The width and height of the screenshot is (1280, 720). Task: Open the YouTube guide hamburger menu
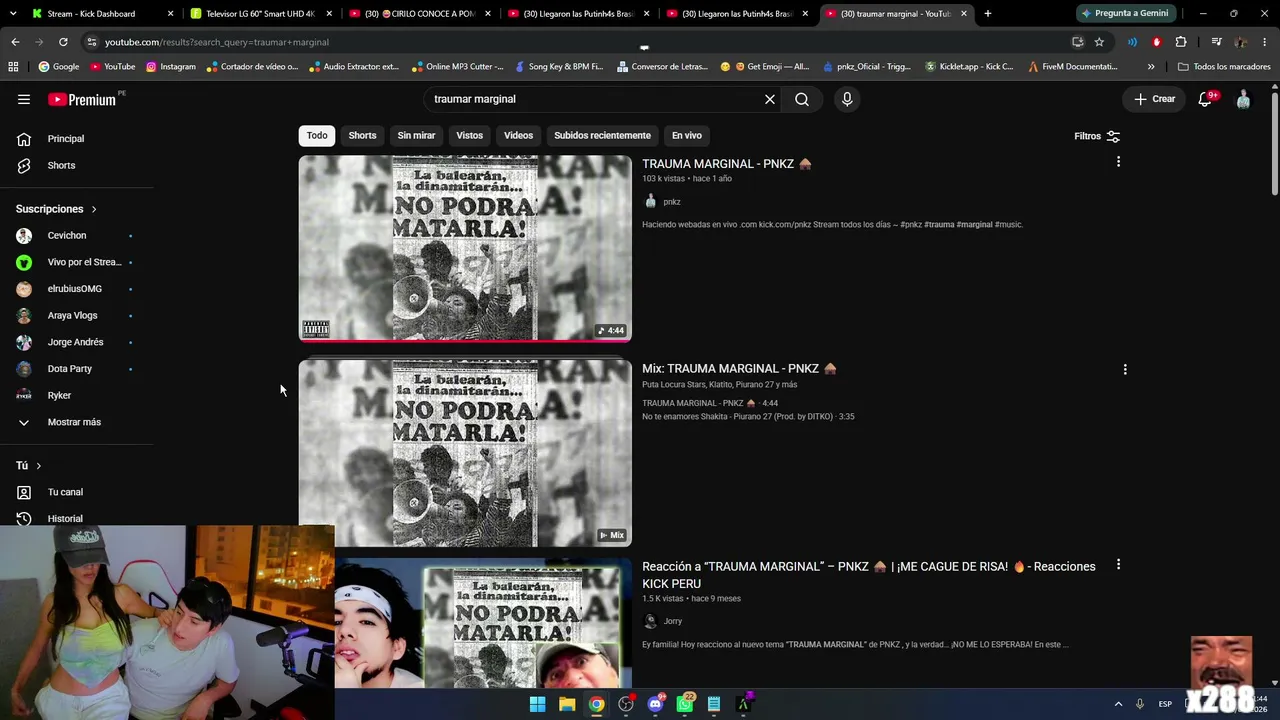(x=24, y=99)
